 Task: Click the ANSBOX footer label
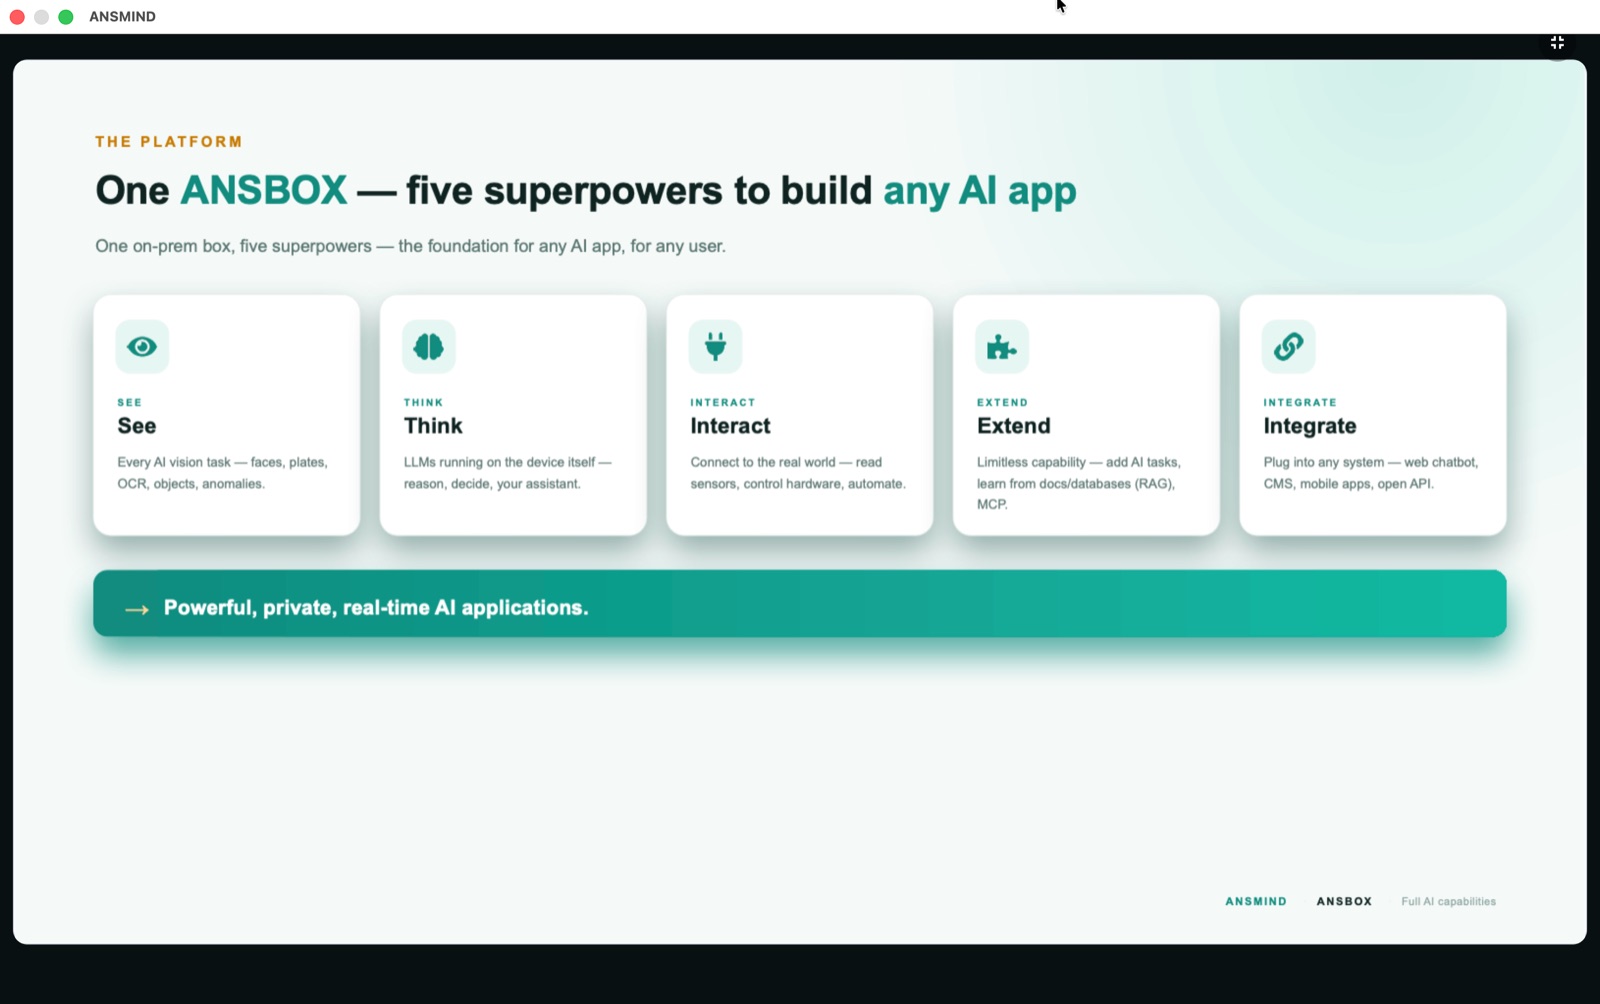click(1344, 901)
